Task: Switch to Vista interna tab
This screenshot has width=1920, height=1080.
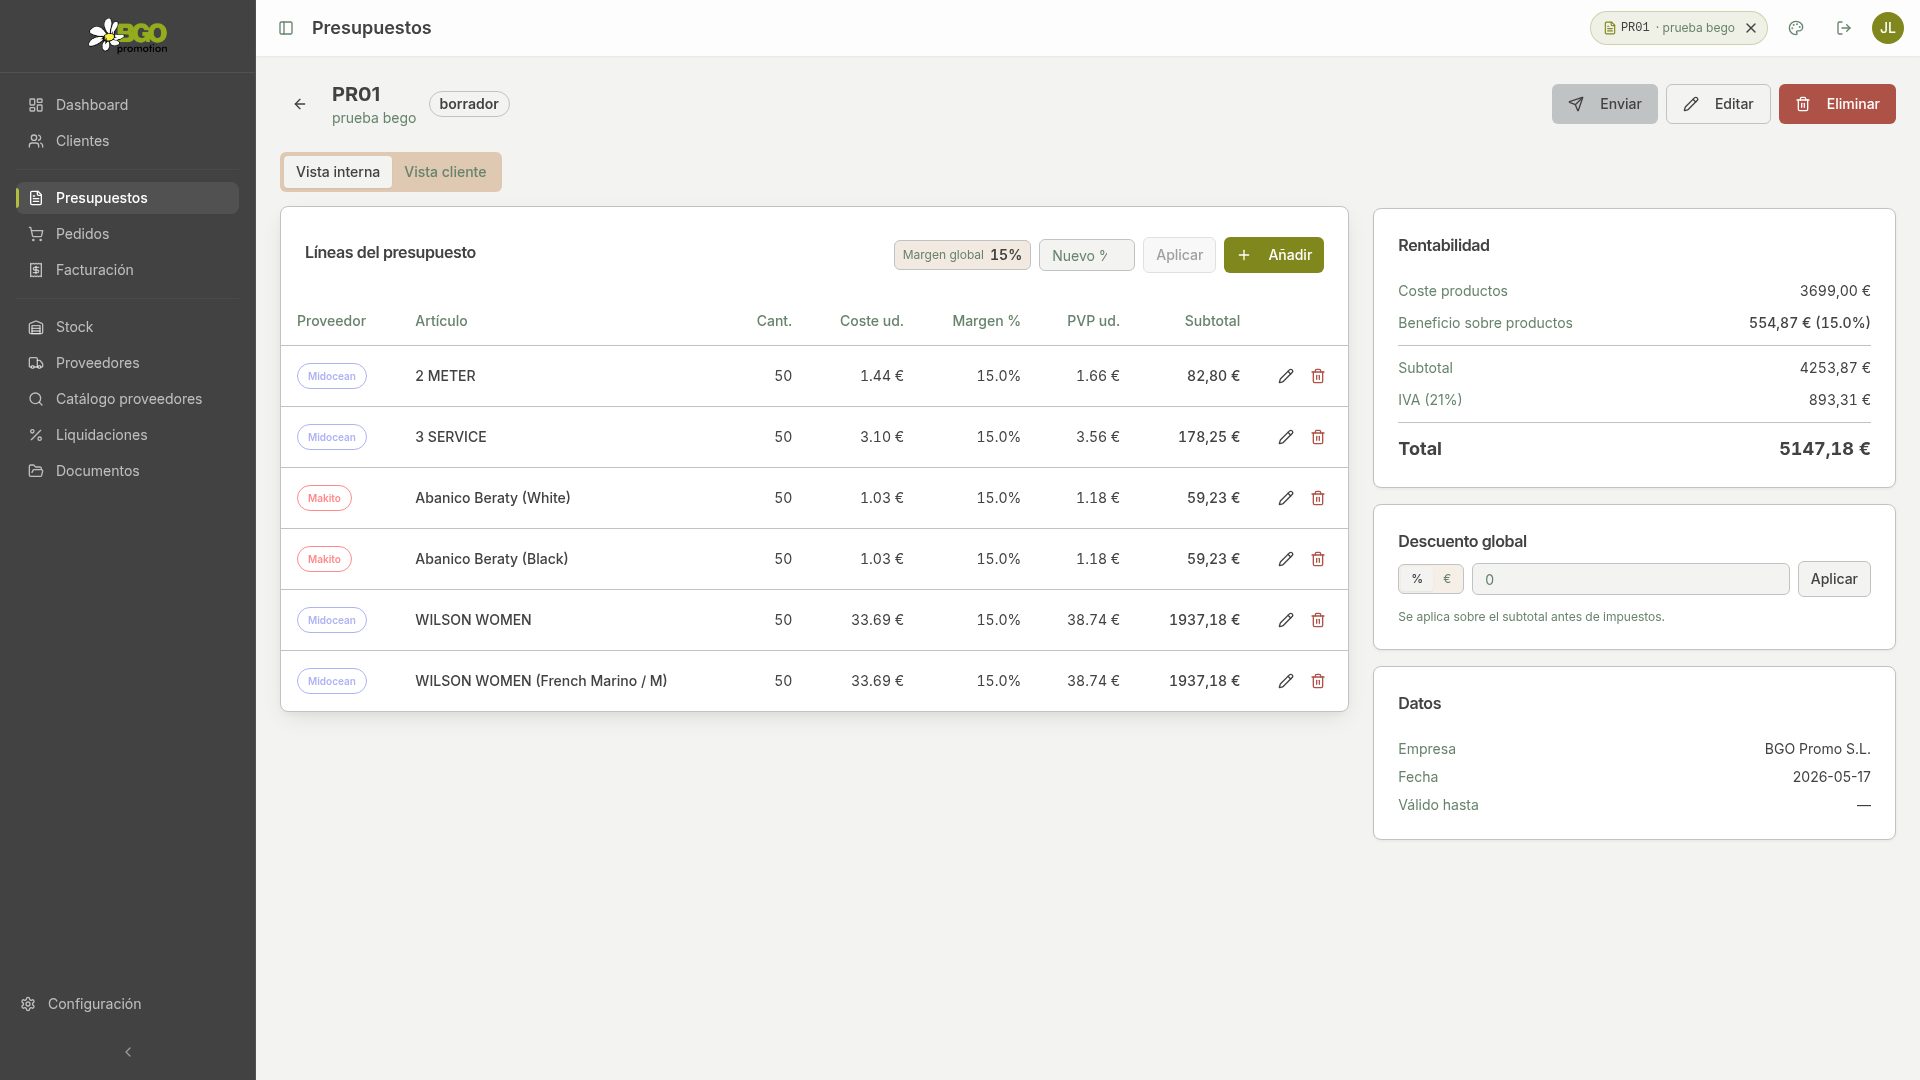Action: click(x=338, y=172)
